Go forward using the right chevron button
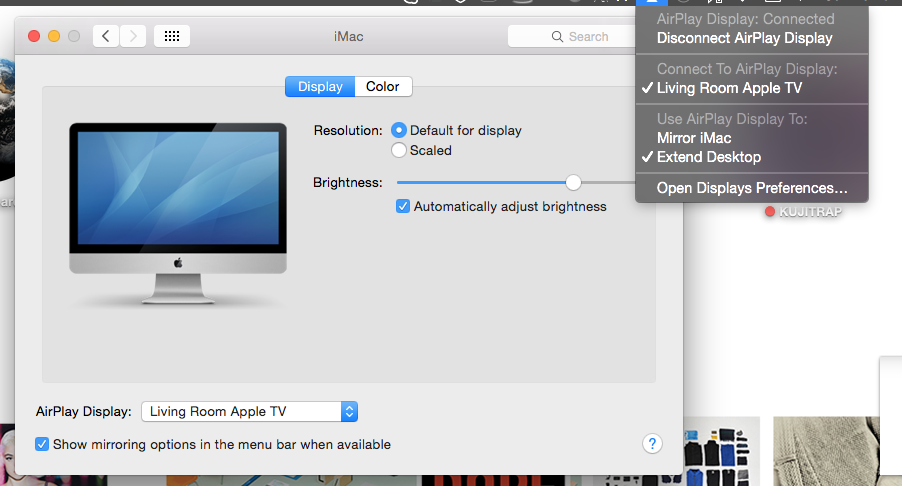902x486 pixels. [x=133, y=36]
